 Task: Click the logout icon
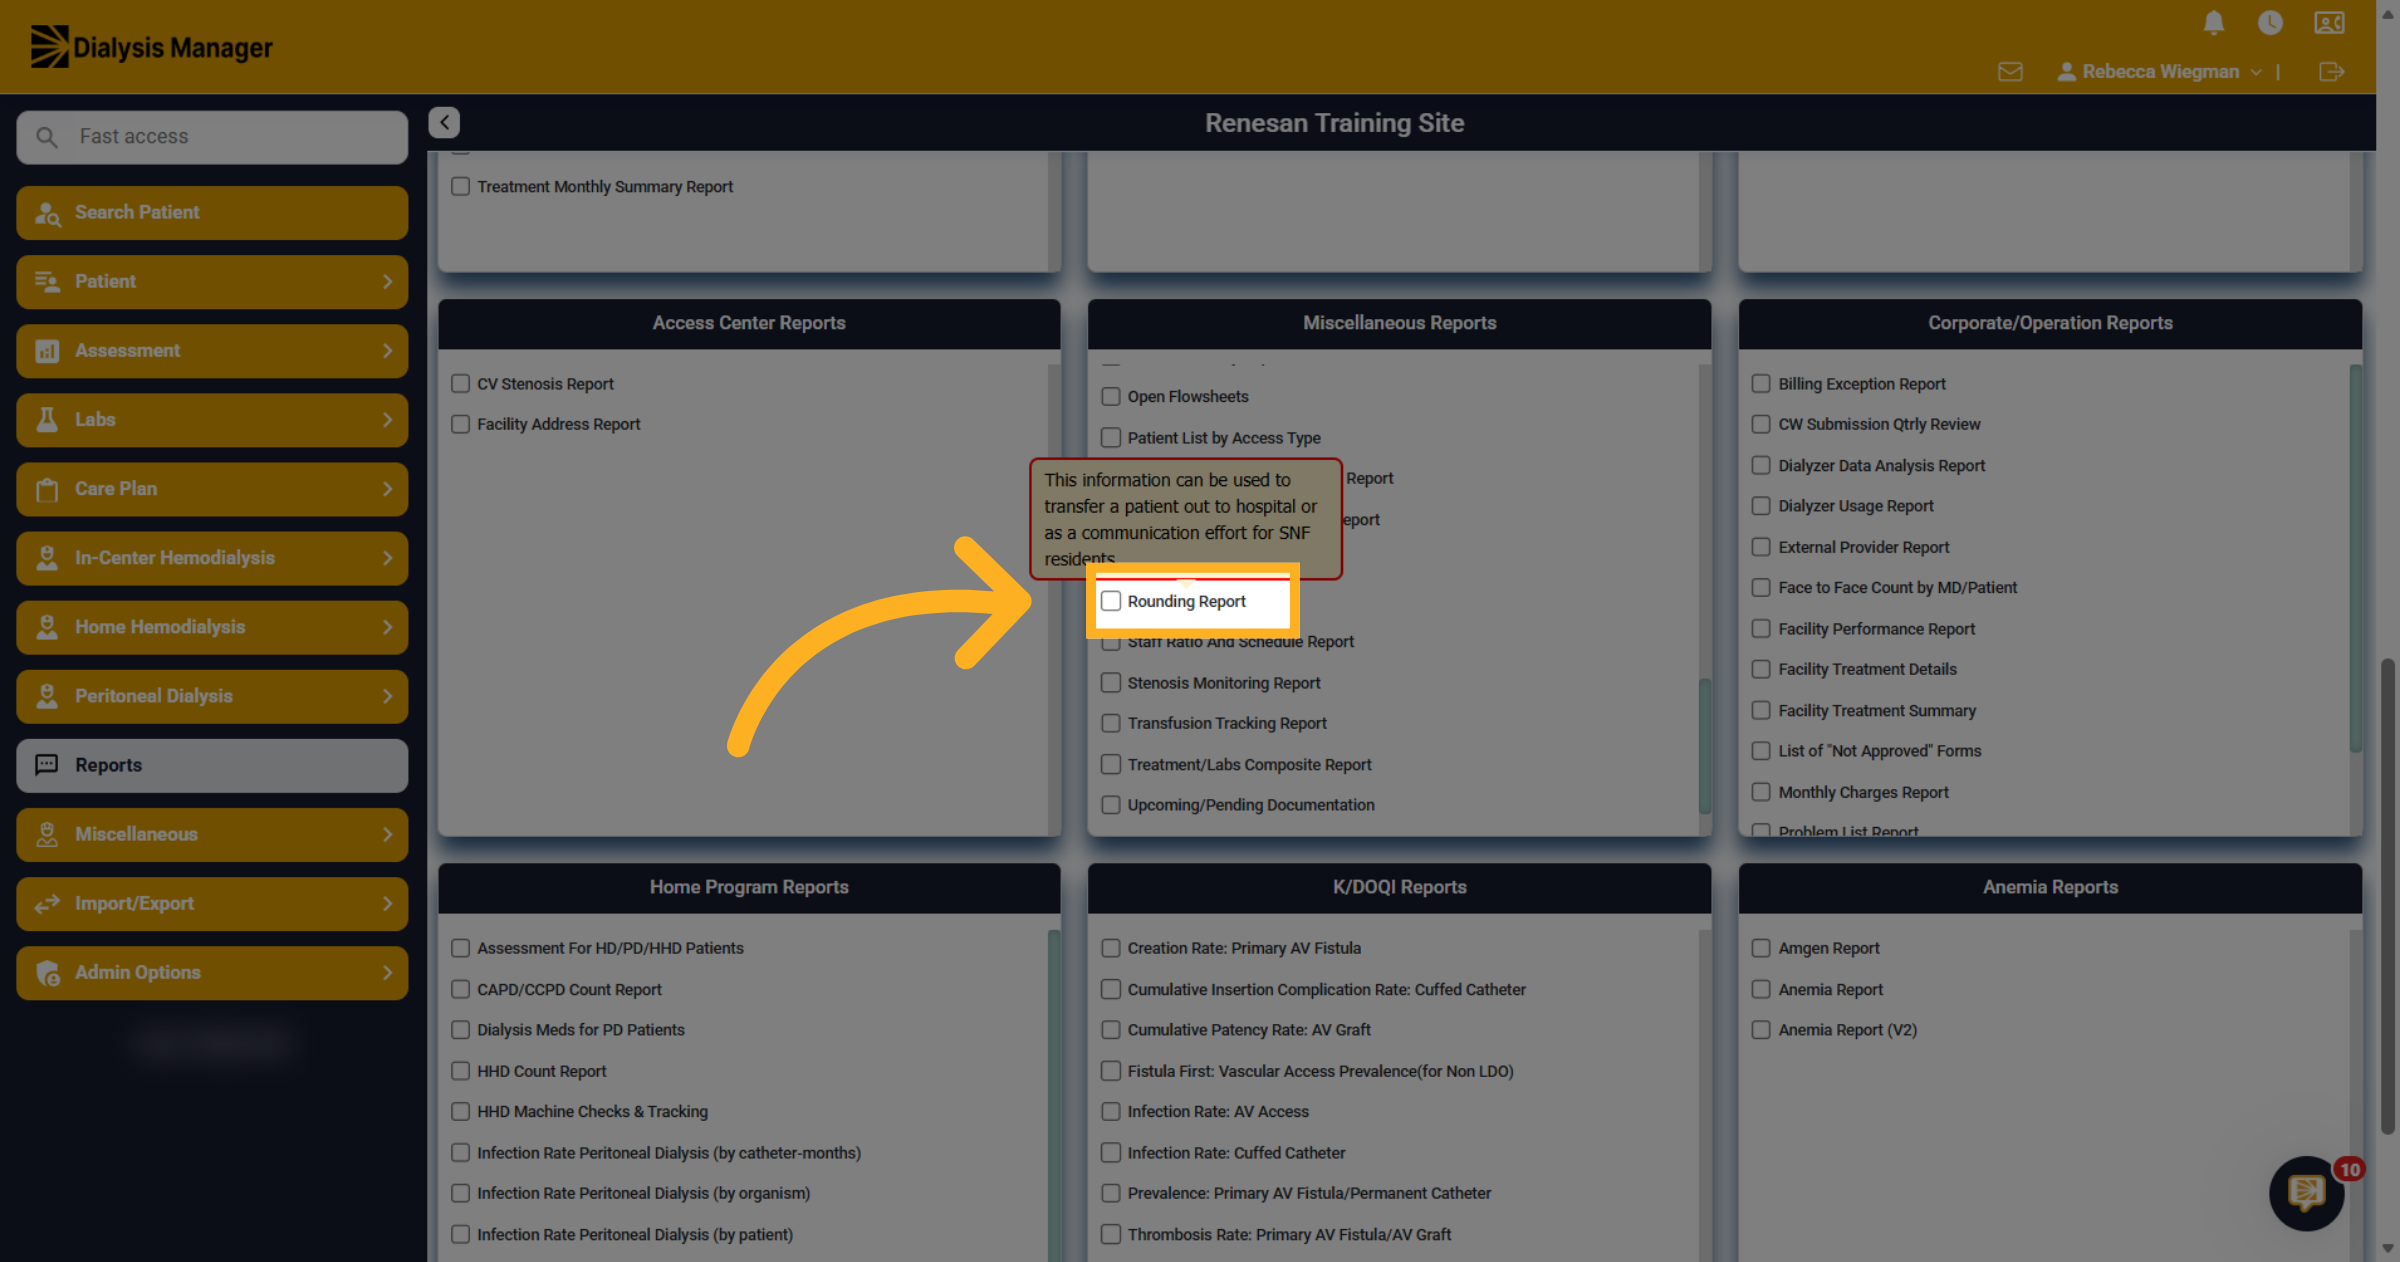(2331, 72)
